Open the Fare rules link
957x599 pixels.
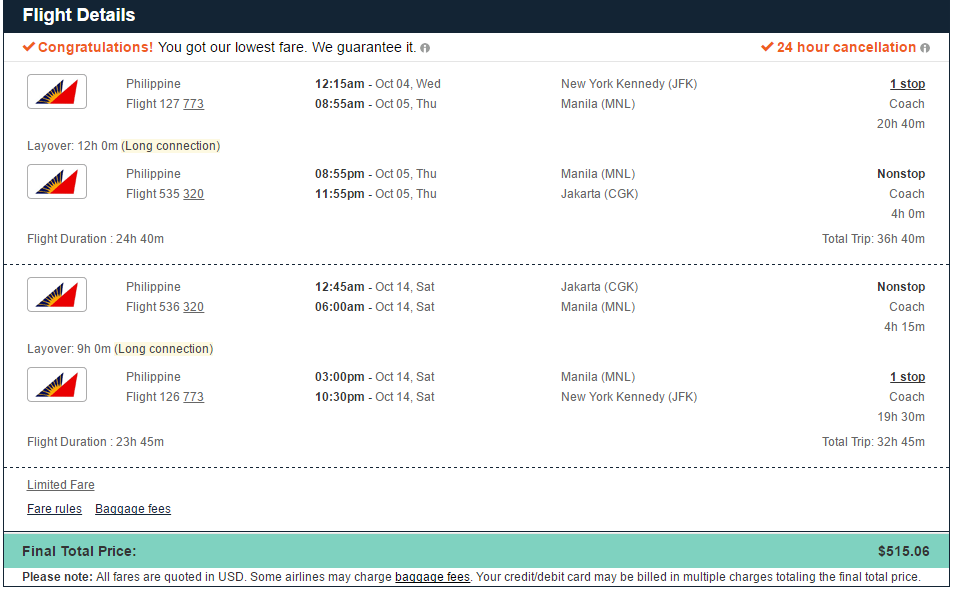[54, 509]
